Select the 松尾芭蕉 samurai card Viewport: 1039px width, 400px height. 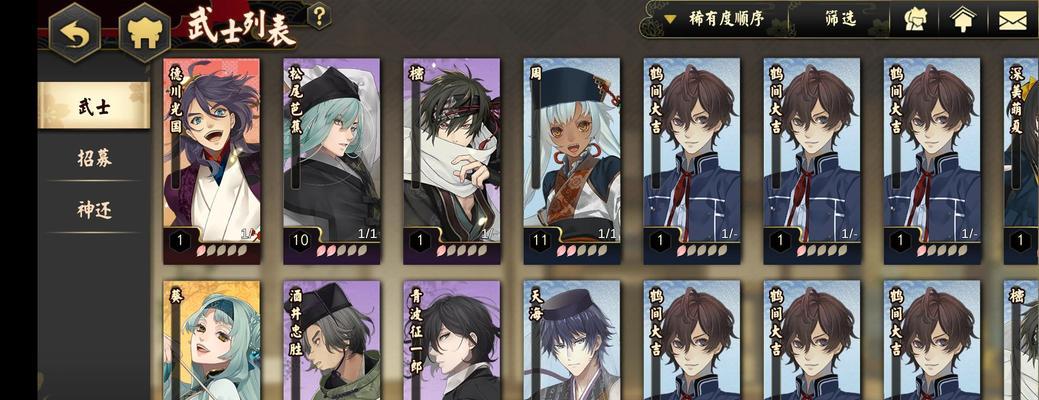point(332,161)
